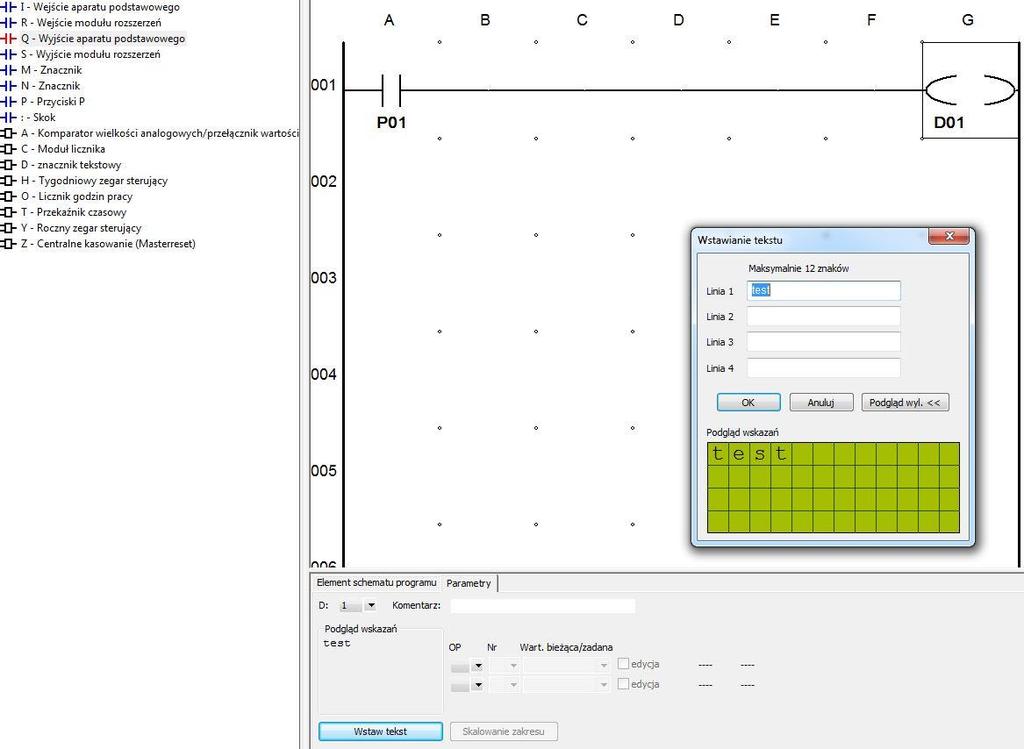Click column header D
Viewport: 1024px width, 749px height.
(x=679, y=20)
